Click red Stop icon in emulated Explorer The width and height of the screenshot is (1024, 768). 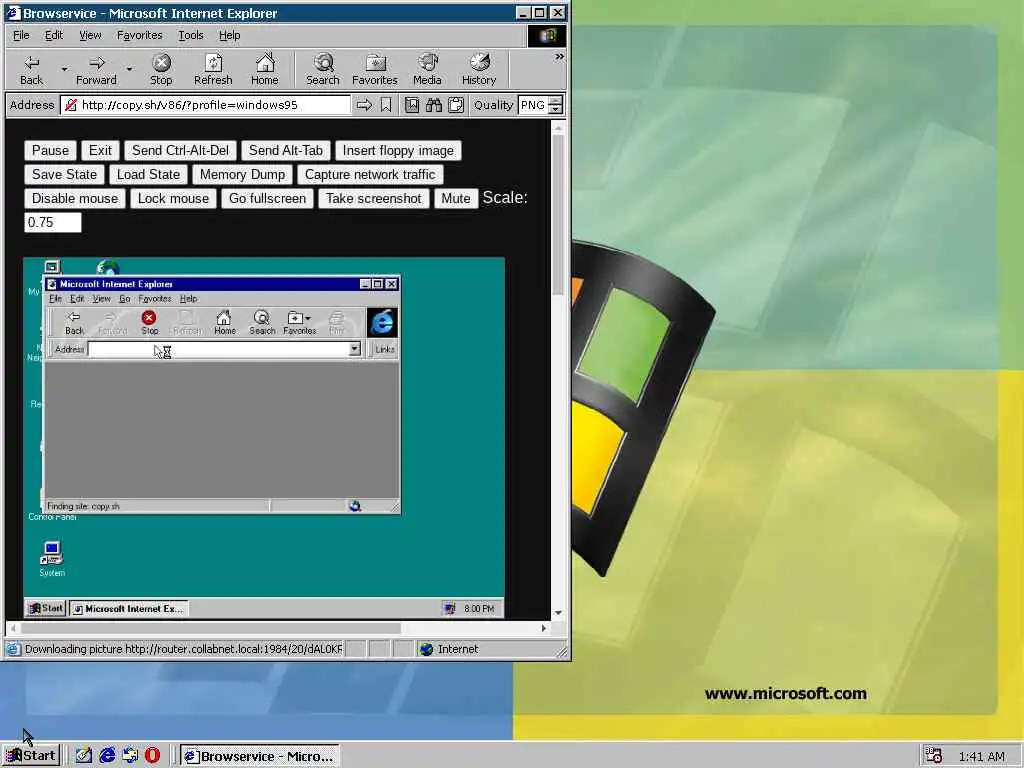tap(150, 322)
